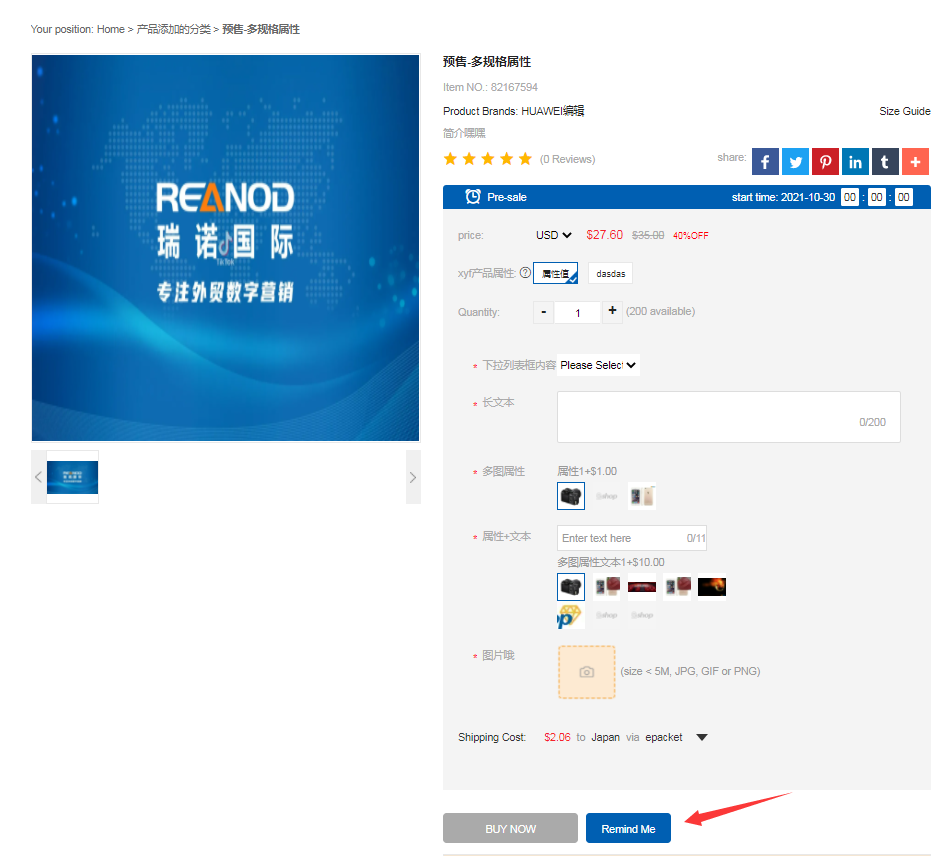Select the first faded shop swatch in the second 多图属性文本 row
This screenshot has height=856, width=946.
coord(606,616)
